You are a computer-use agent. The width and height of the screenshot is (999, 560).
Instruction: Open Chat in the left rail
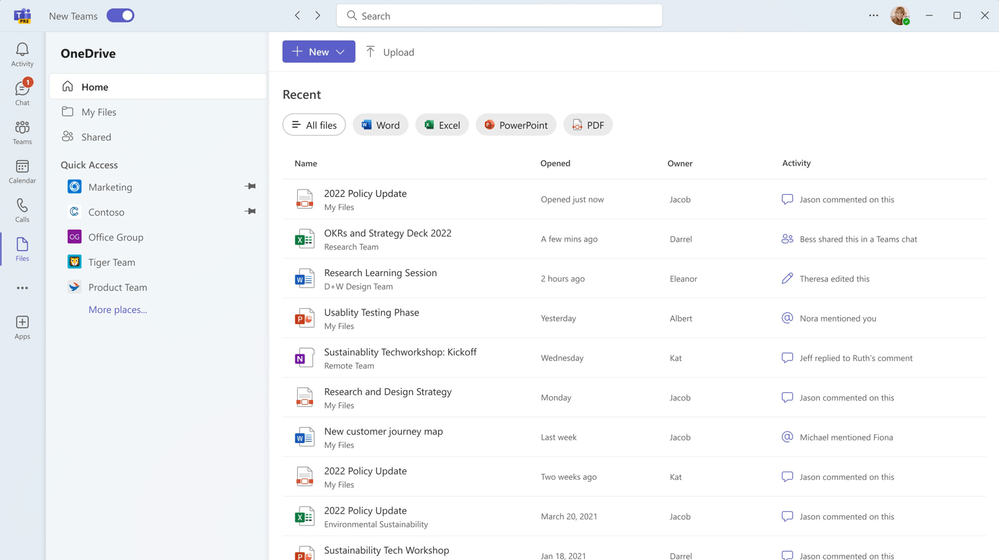pos(22,93)
